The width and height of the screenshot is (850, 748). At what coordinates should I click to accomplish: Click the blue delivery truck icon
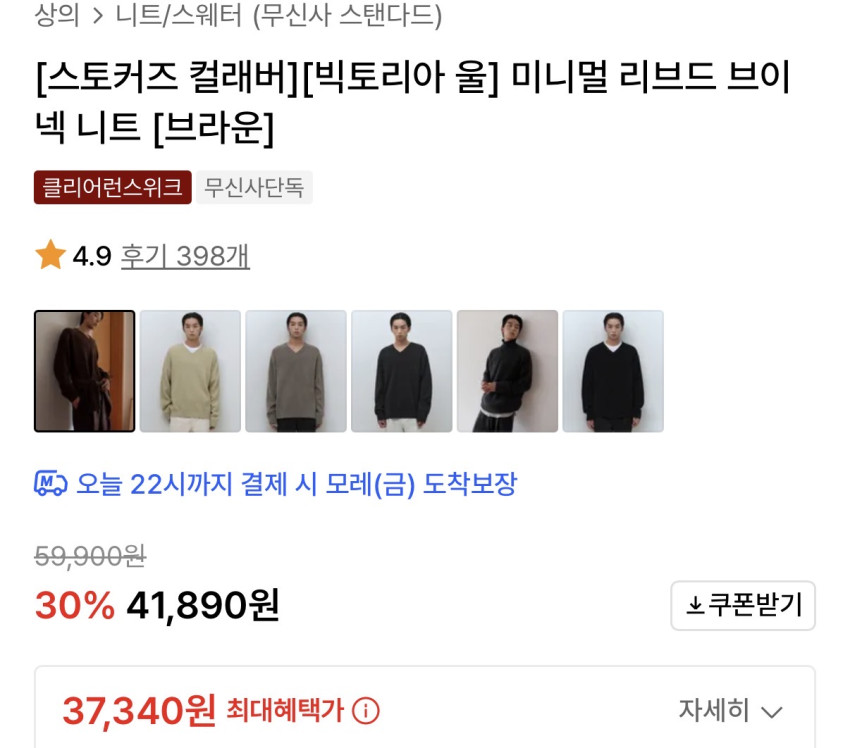pyautogui.click(x=50, y=483)
